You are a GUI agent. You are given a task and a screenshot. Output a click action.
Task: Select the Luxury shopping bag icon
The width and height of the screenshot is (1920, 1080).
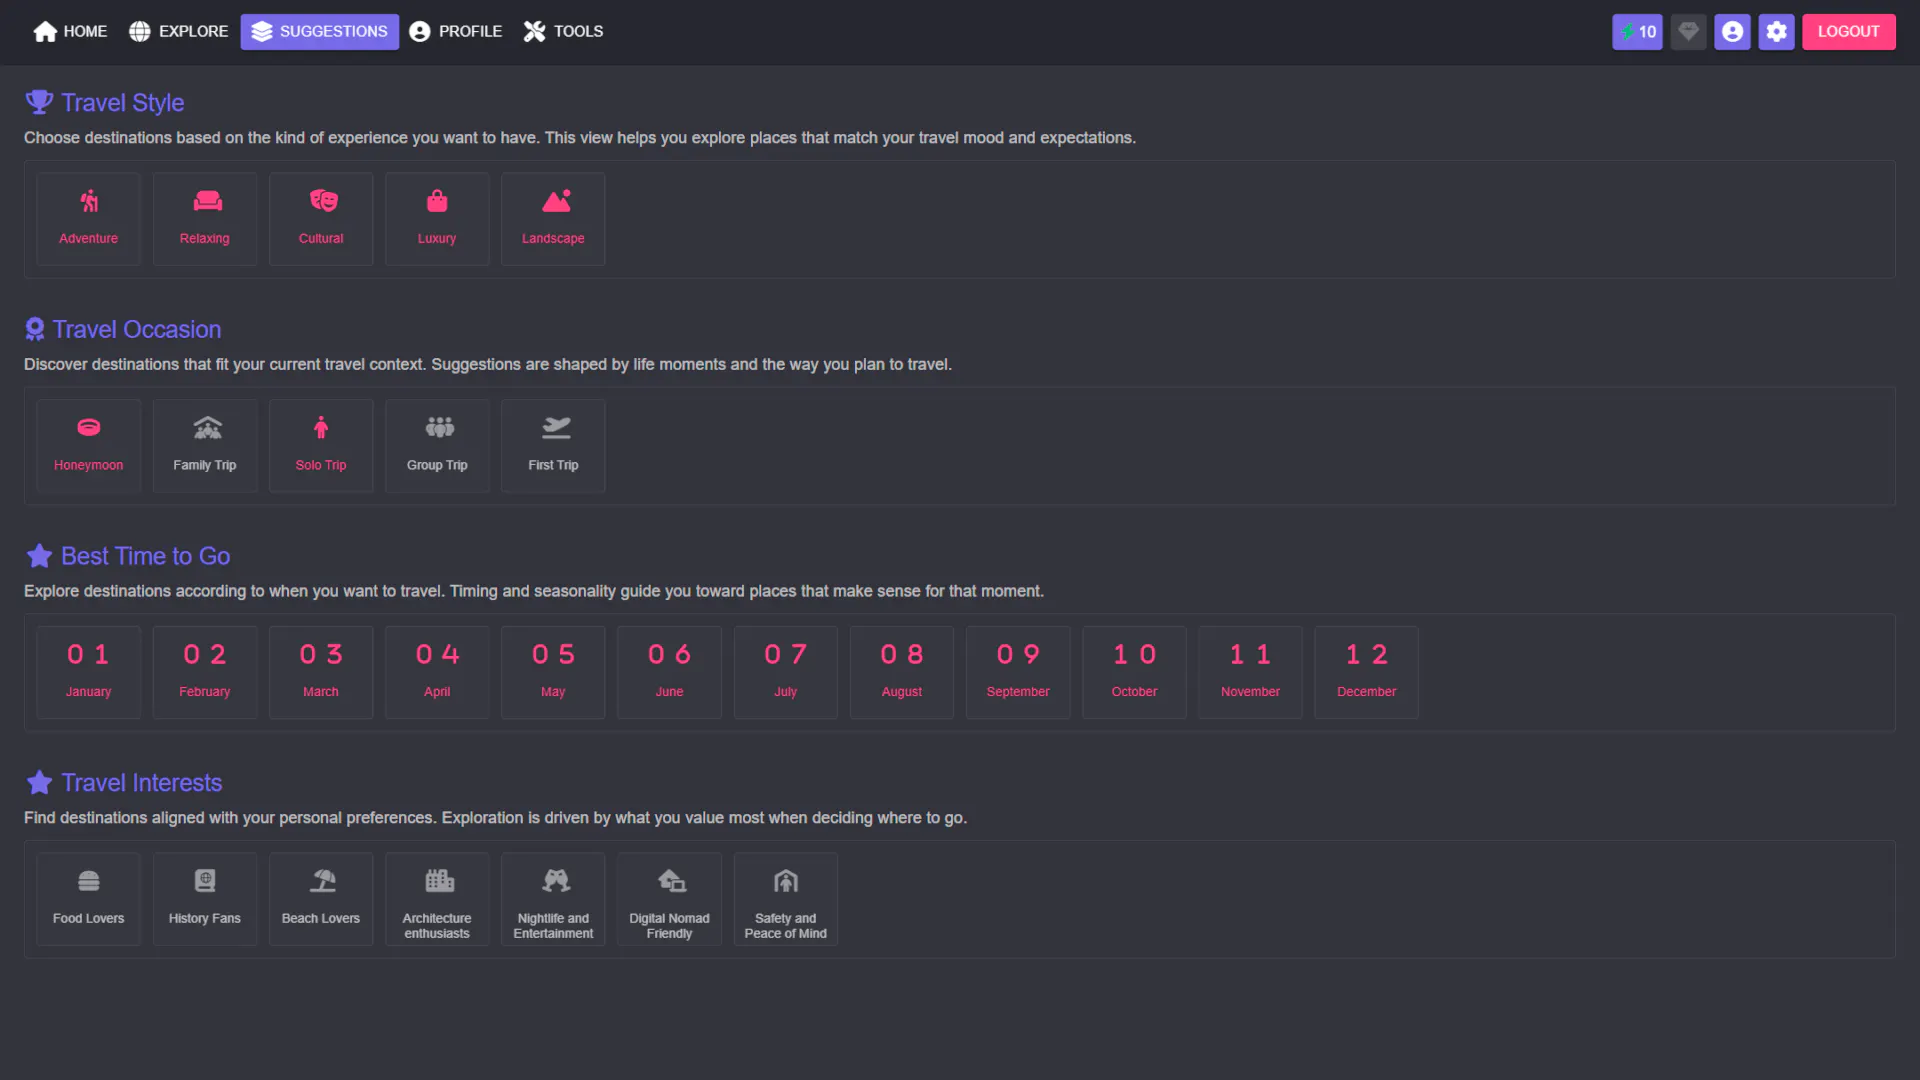437,201
